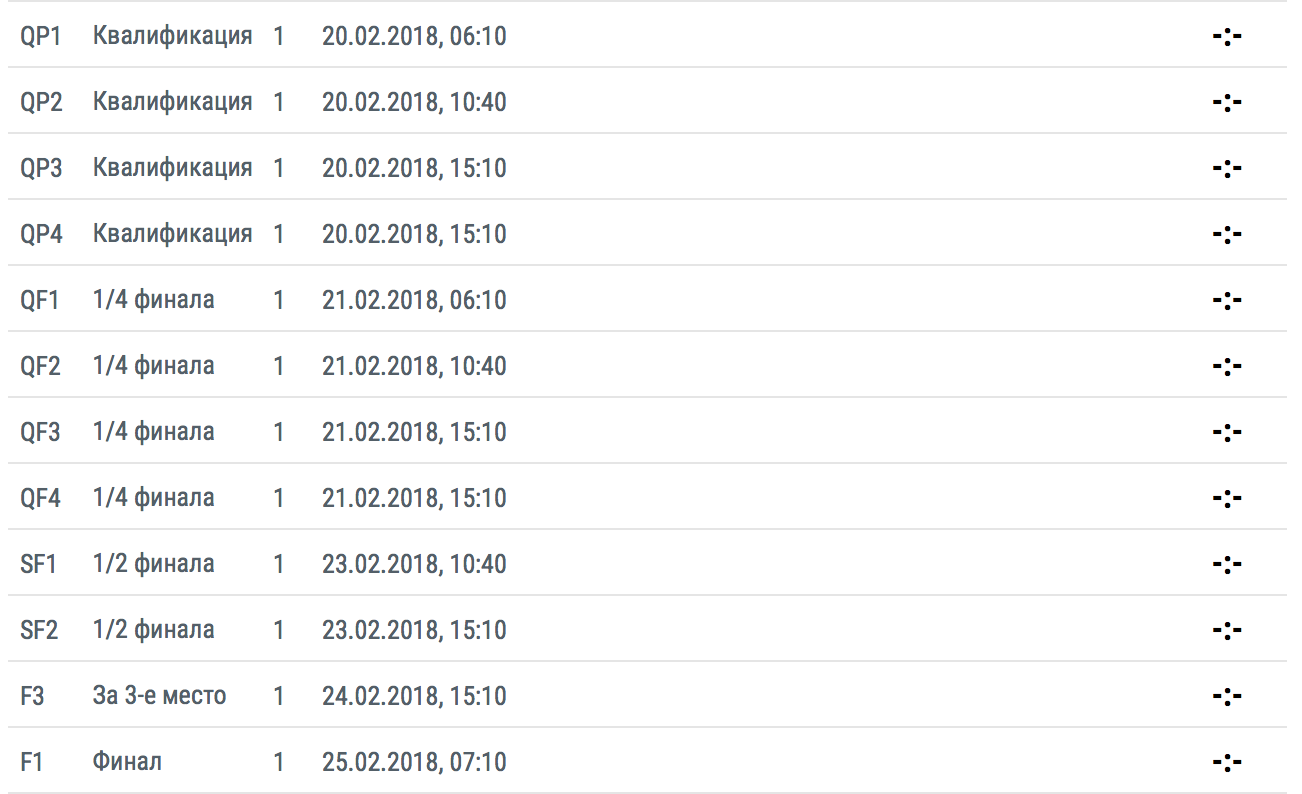Select the date 21.02.2018, 06:10
Viewport: 1302px width, 794px height.
click(x=414, y=300)
